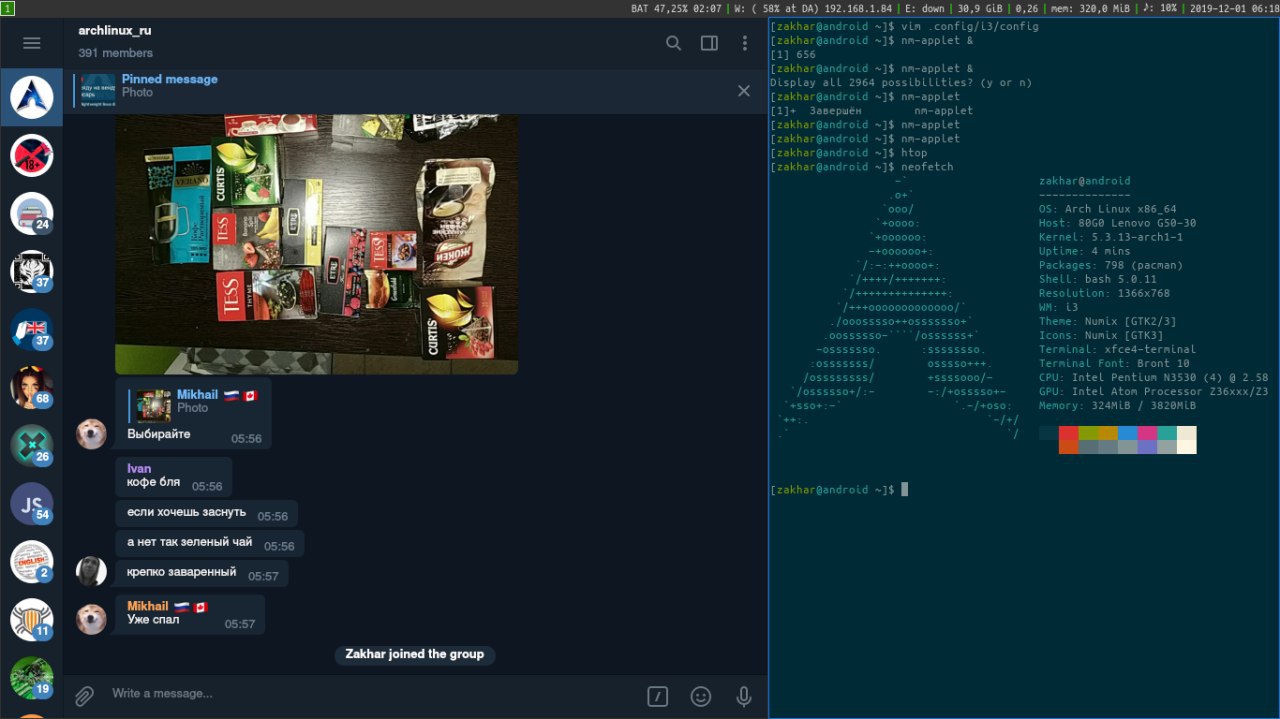Switch to i3 workspace 1

coord(7,8)
